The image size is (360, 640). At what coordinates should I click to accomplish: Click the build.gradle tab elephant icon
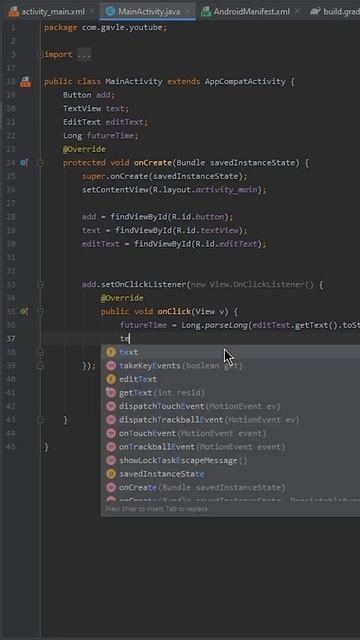pos(315,11)
